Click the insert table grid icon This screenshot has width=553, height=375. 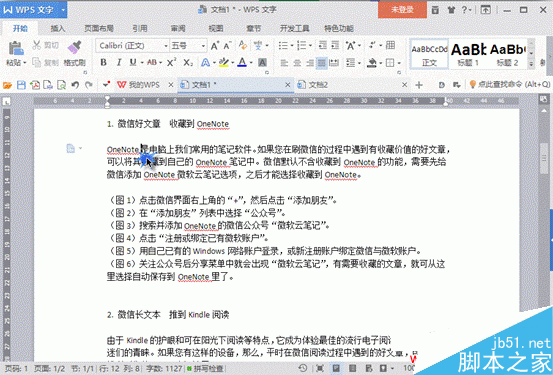[x=390, y=45]
